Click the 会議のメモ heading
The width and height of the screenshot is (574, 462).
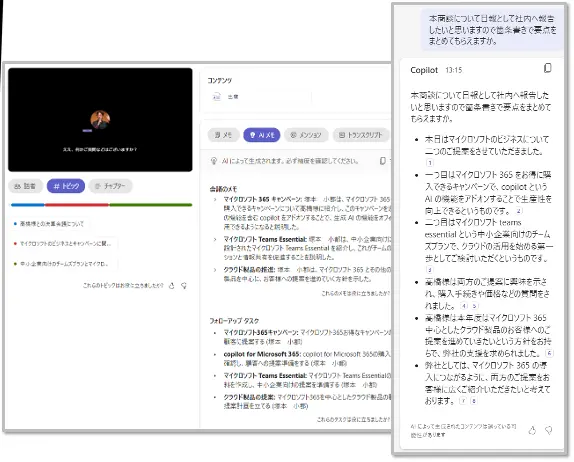click(223, 189)
